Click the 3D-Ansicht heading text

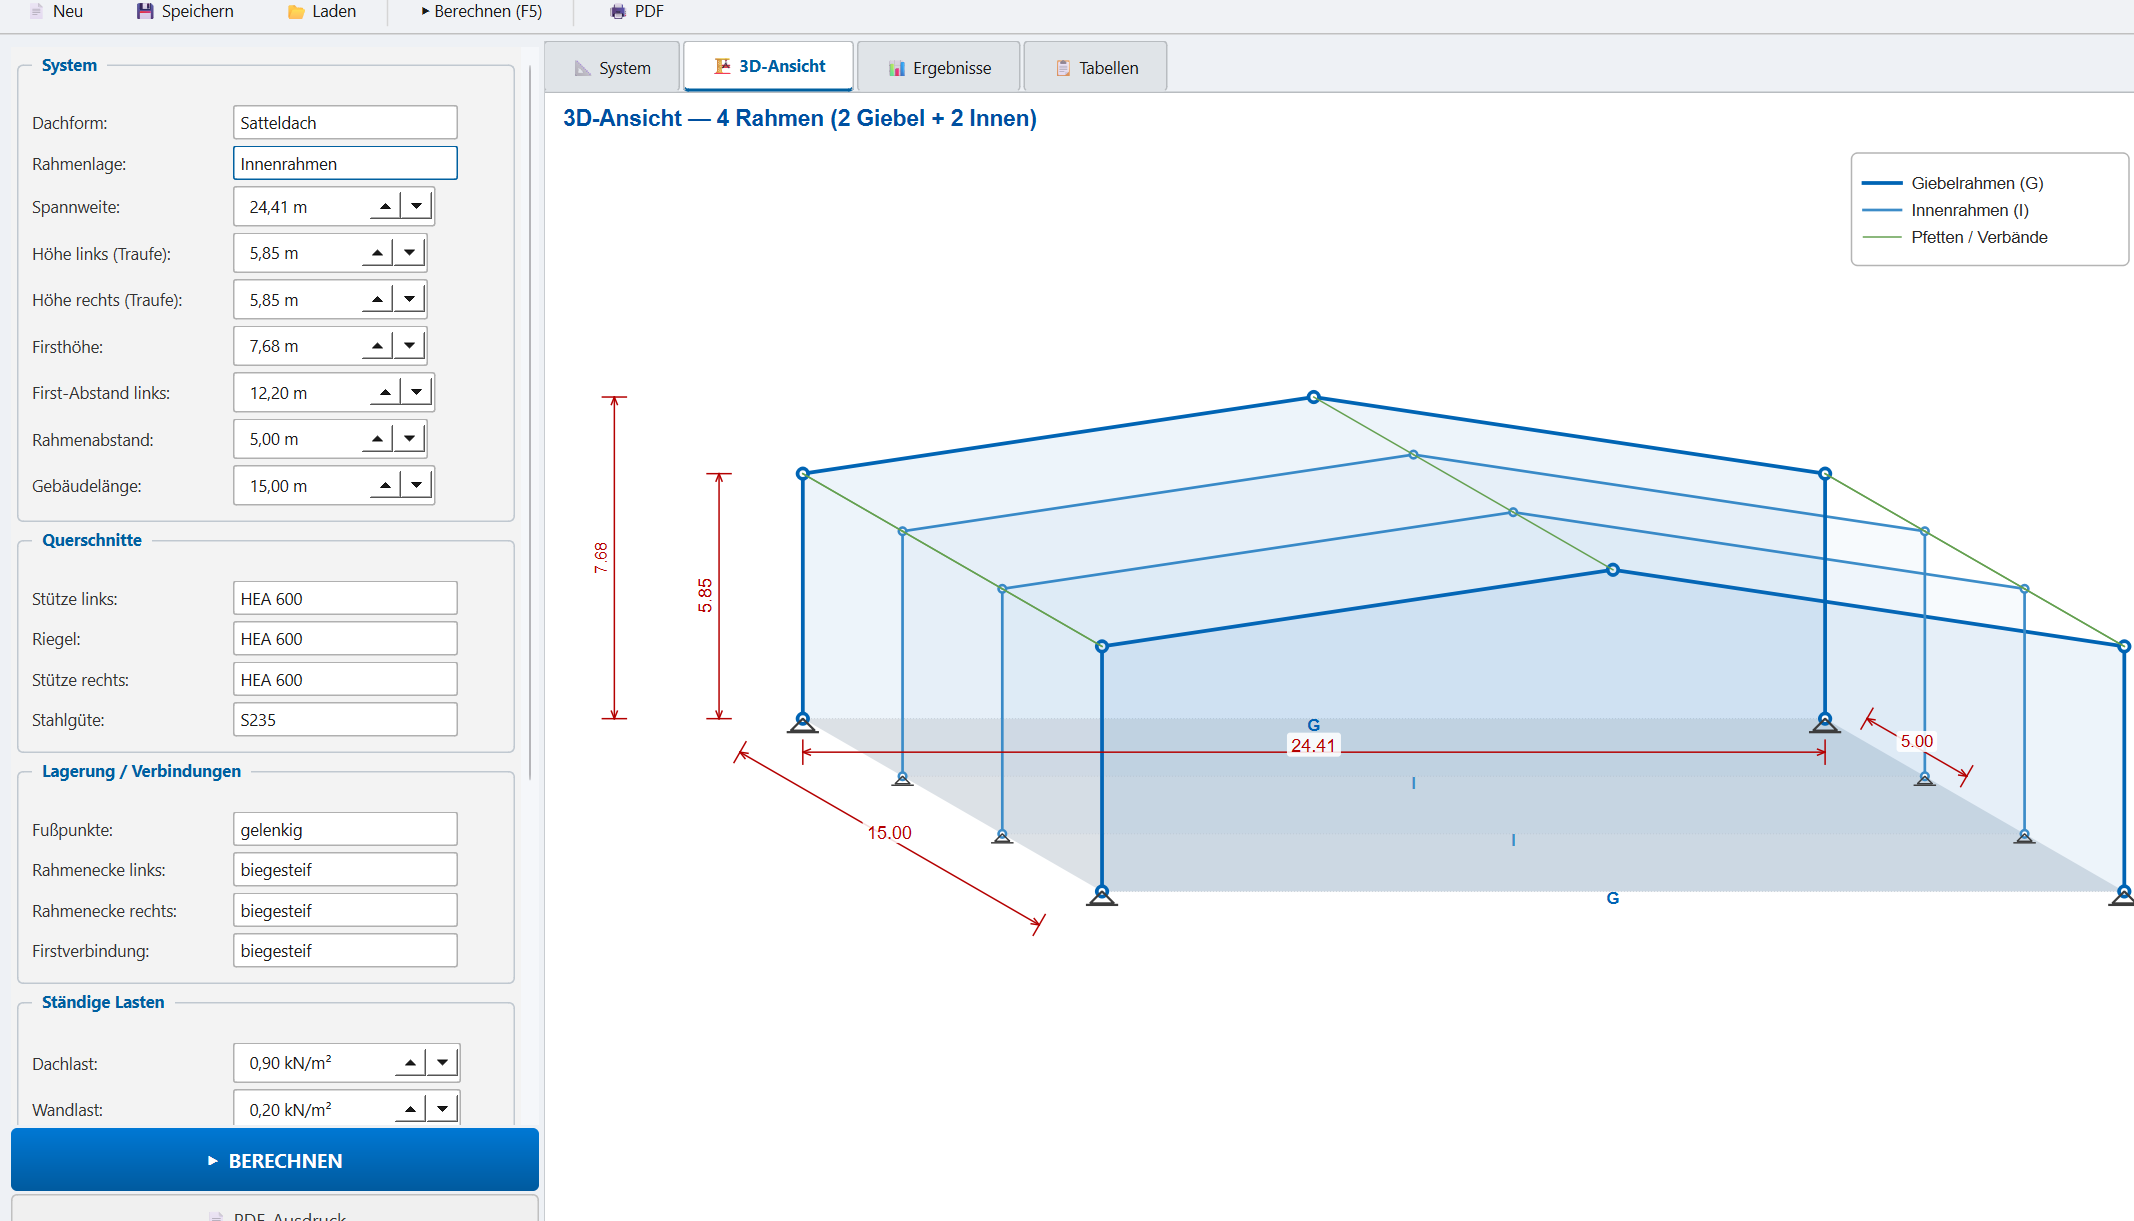[799, 118]
